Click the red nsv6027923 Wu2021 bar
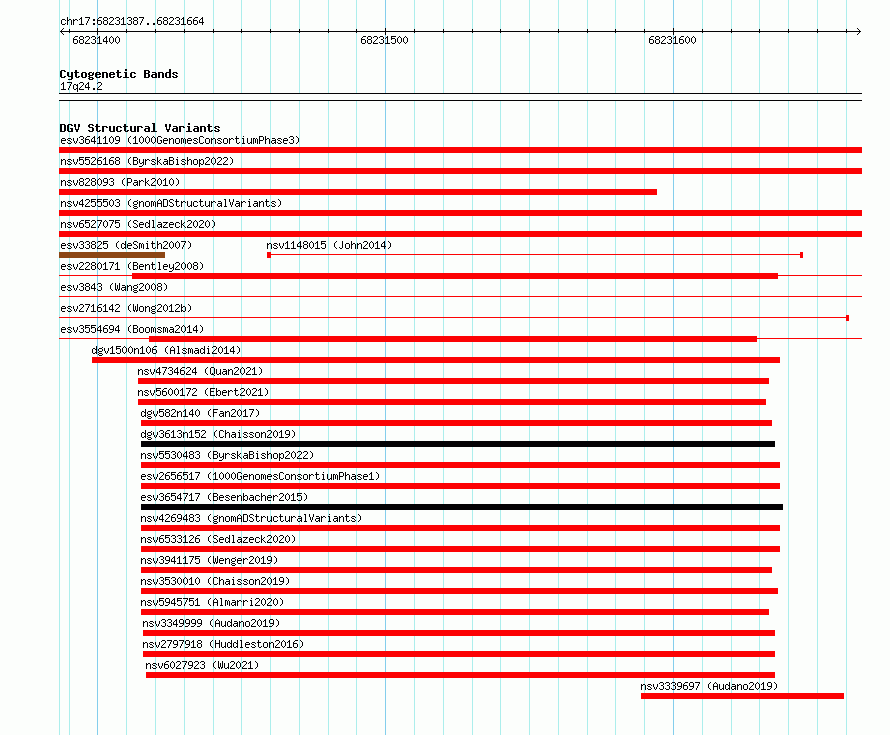 (460, 675)
